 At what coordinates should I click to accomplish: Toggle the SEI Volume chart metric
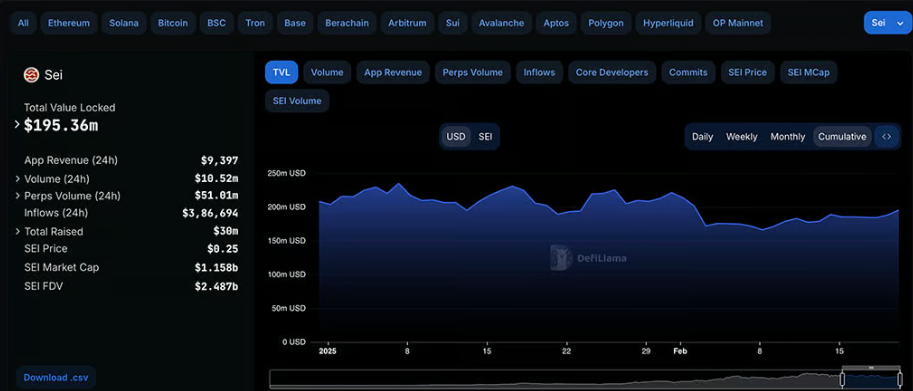tap(297, 101)
